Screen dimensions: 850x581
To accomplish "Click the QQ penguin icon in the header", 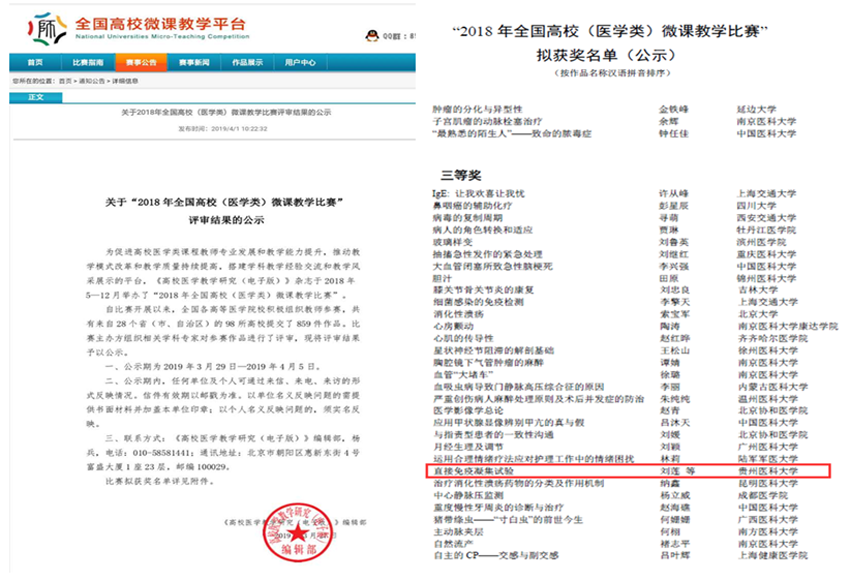I will 372,36.
